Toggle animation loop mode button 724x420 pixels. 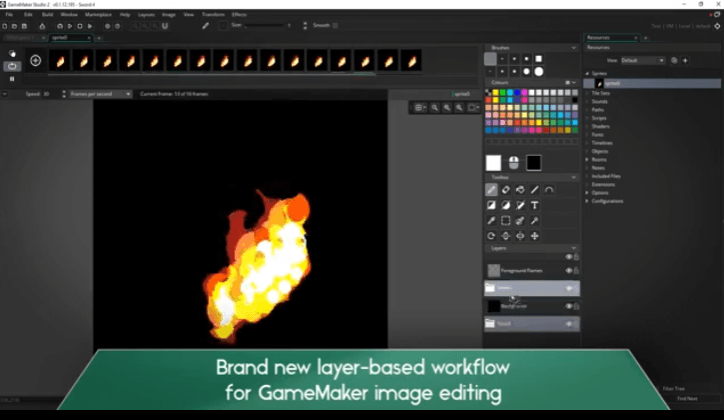pos(12,66)
